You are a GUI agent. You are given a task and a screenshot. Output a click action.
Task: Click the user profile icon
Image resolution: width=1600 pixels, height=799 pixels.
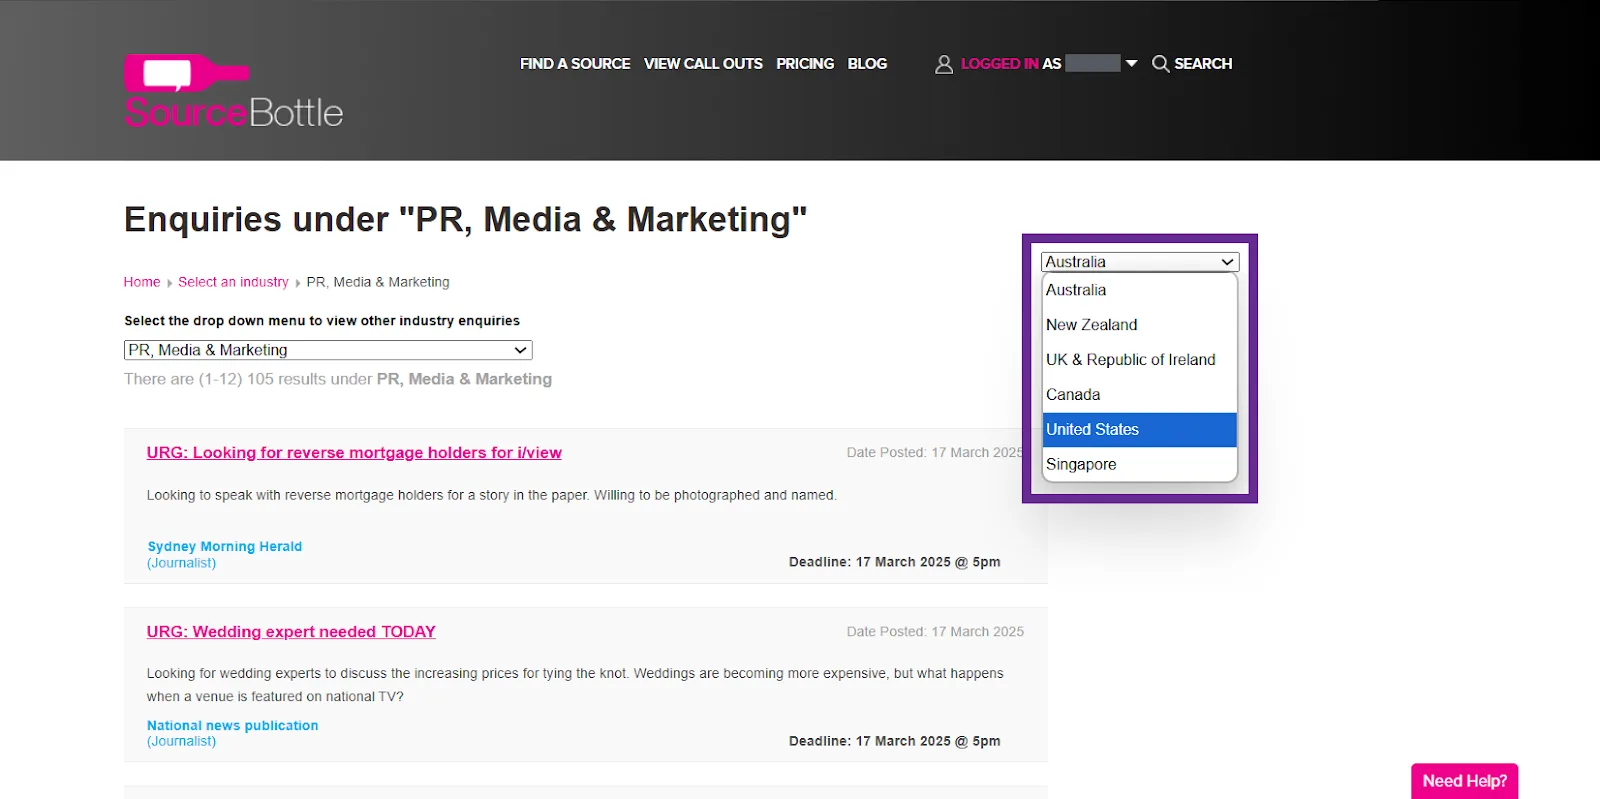coord(943,64)
